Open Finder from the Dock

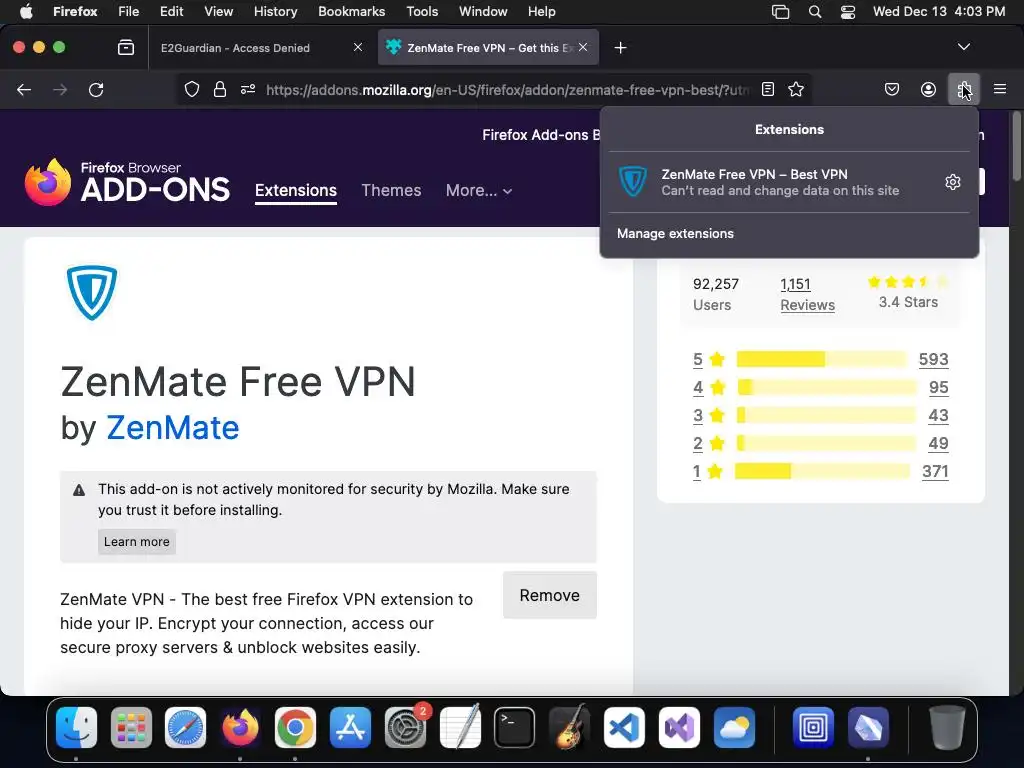tap(76, 727)
